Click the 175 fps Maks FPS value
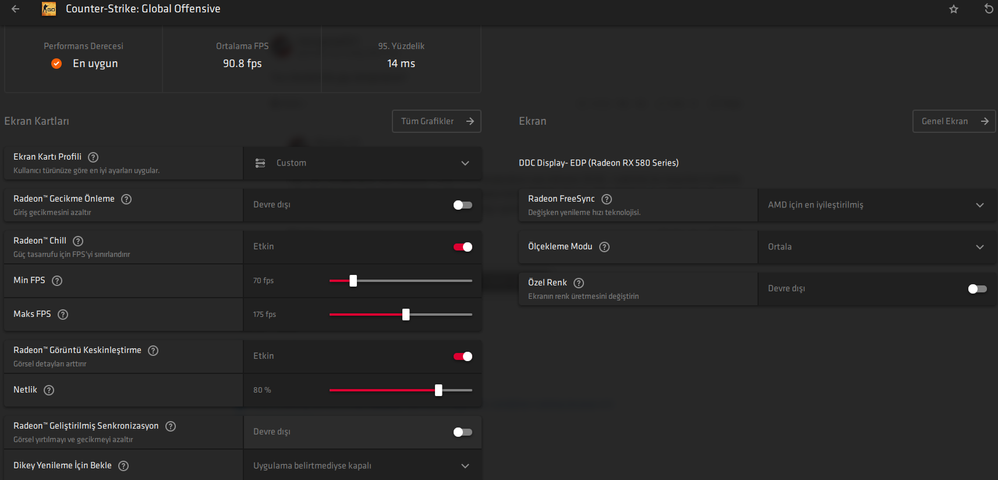The height and width of the screenshot is (480, 998). click(265, 314)
